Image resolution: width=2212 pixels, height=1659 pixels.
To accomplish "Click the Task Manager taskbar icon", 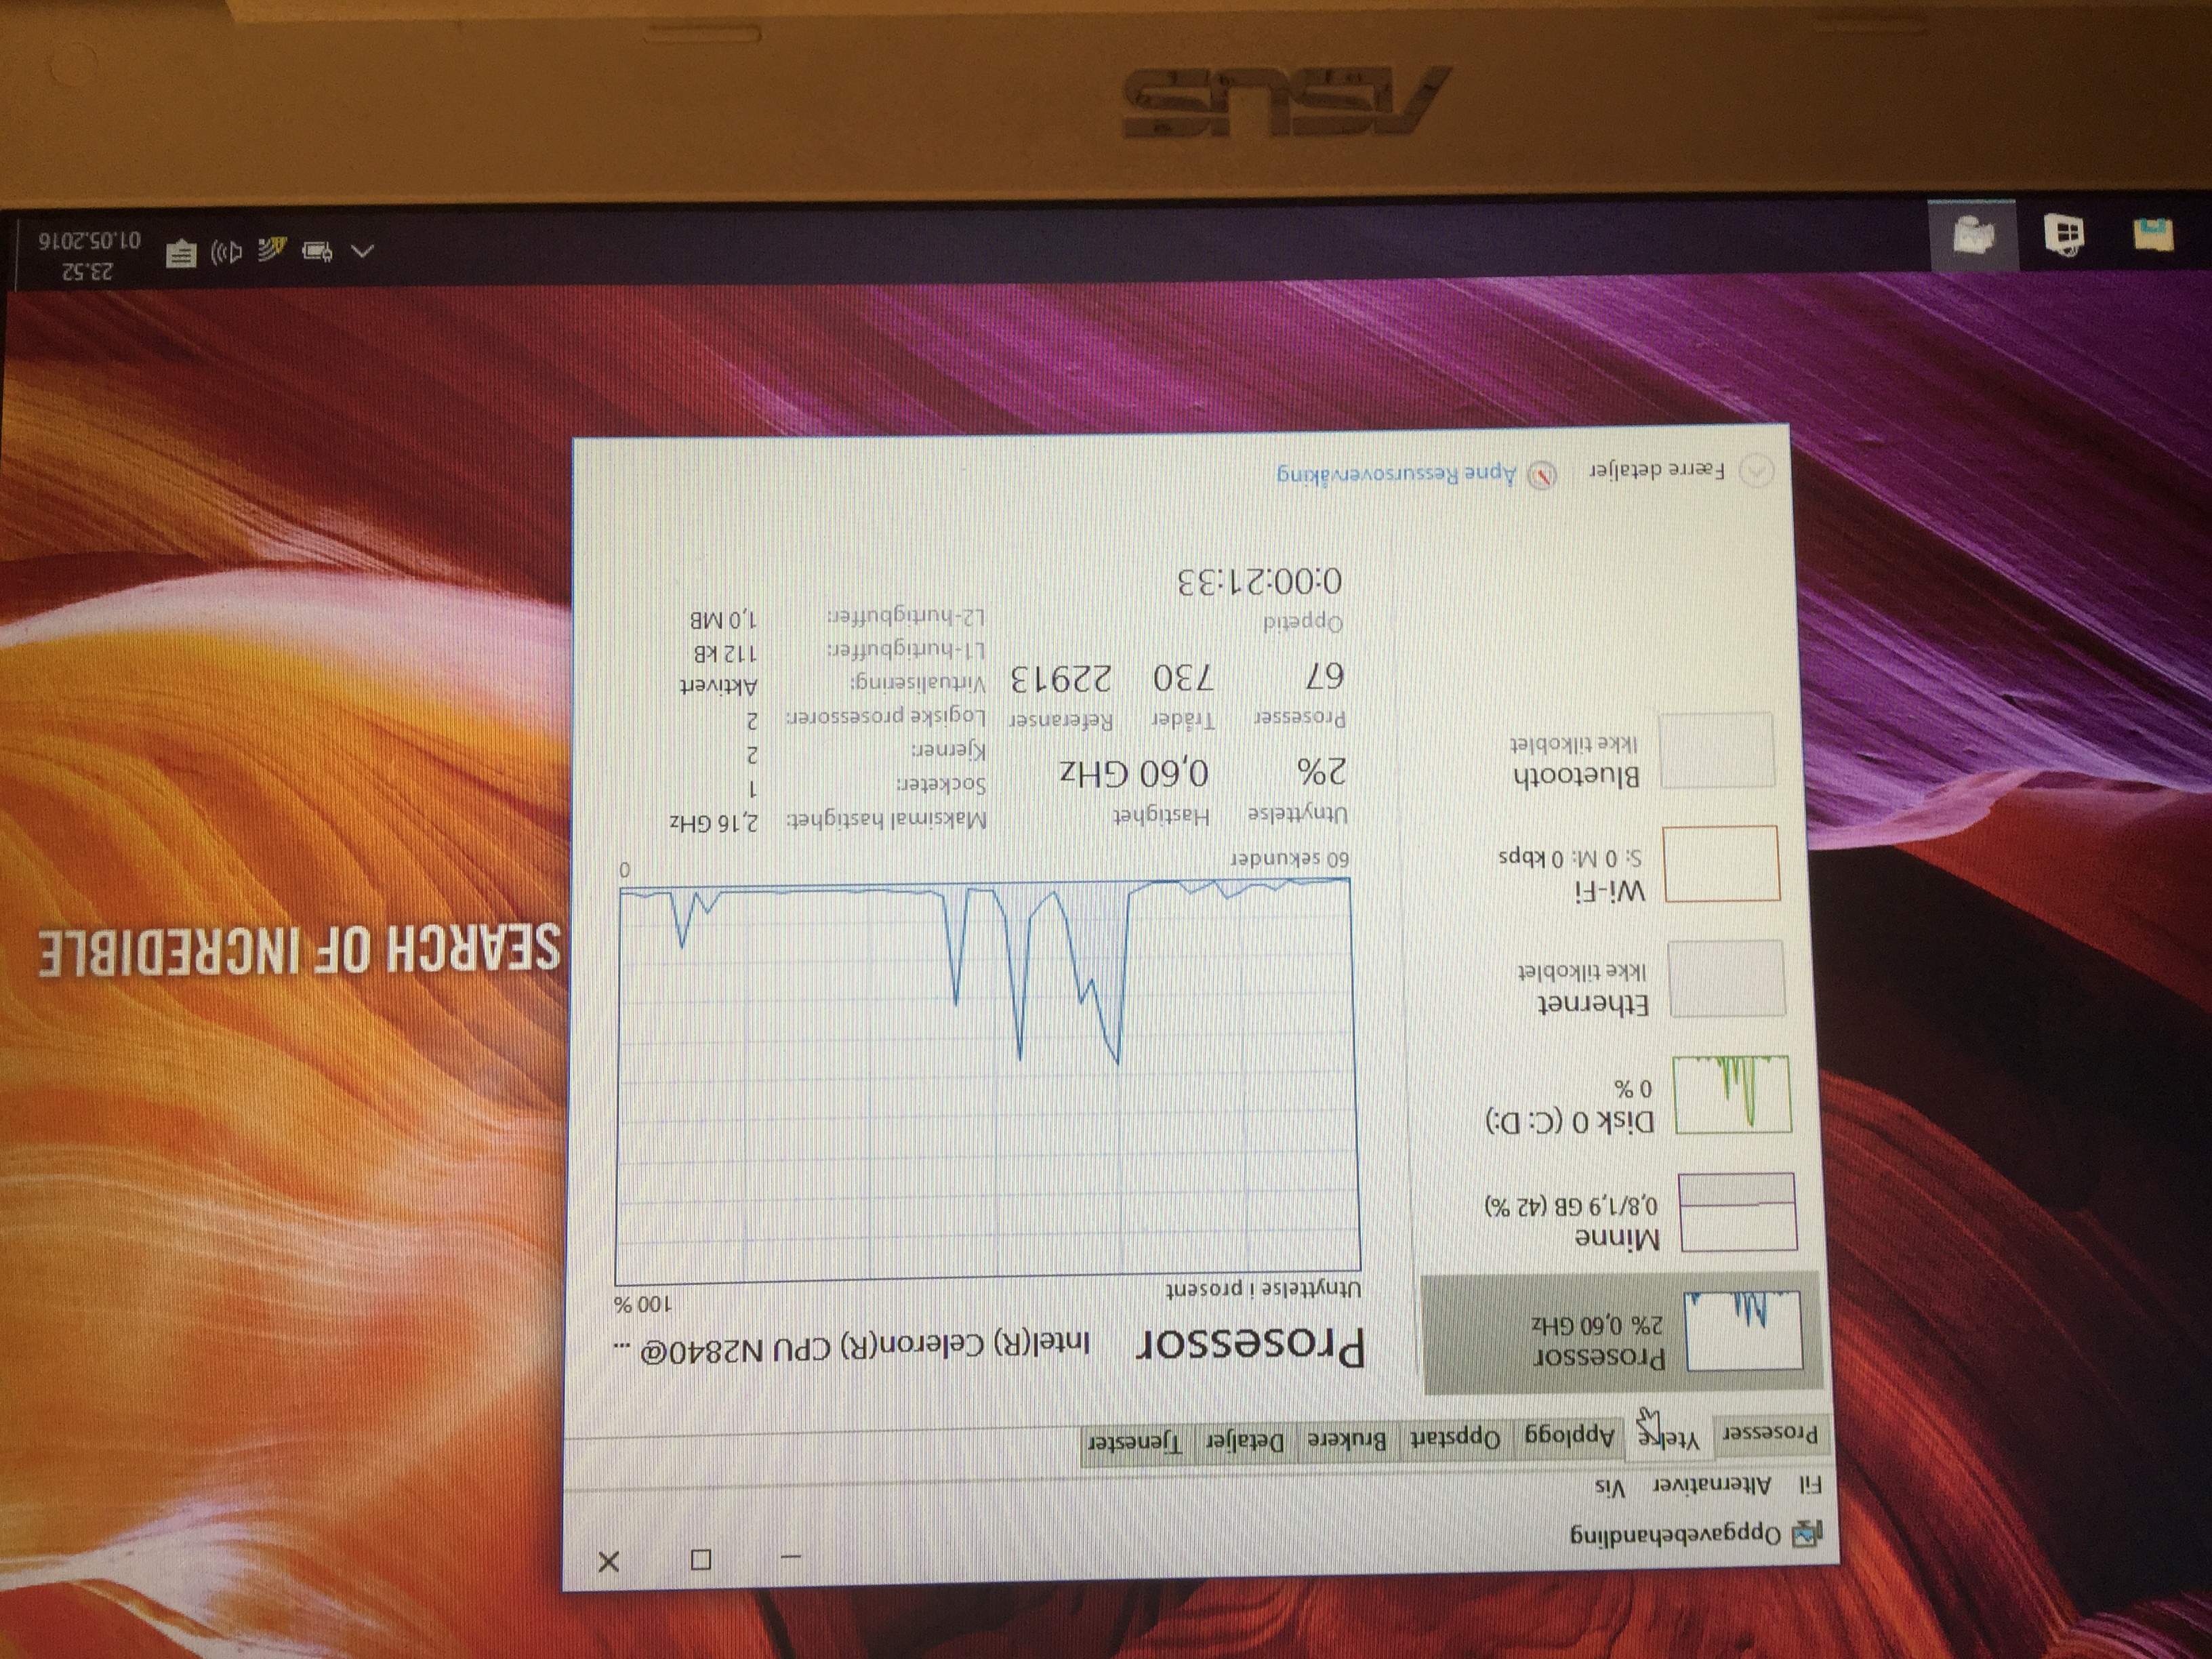I will click(x=1972, y=237).
